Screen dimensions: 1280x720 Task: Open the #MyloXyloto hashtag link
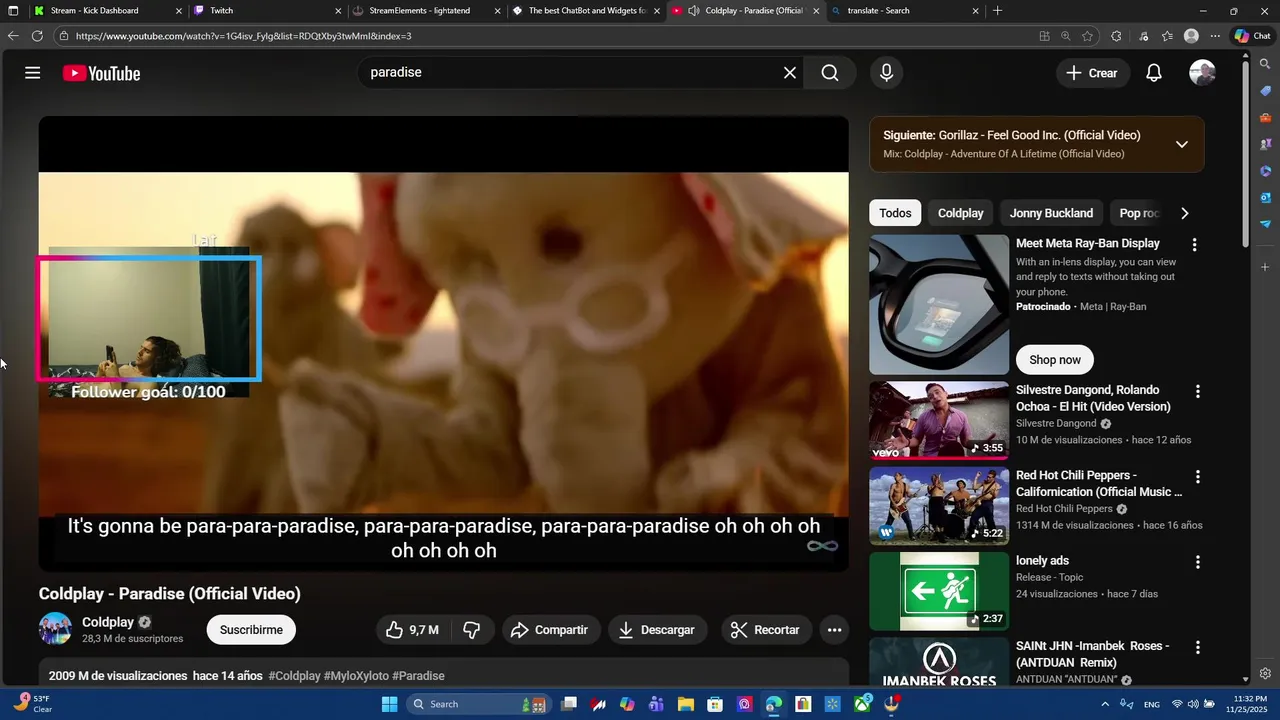coord(356,676)
